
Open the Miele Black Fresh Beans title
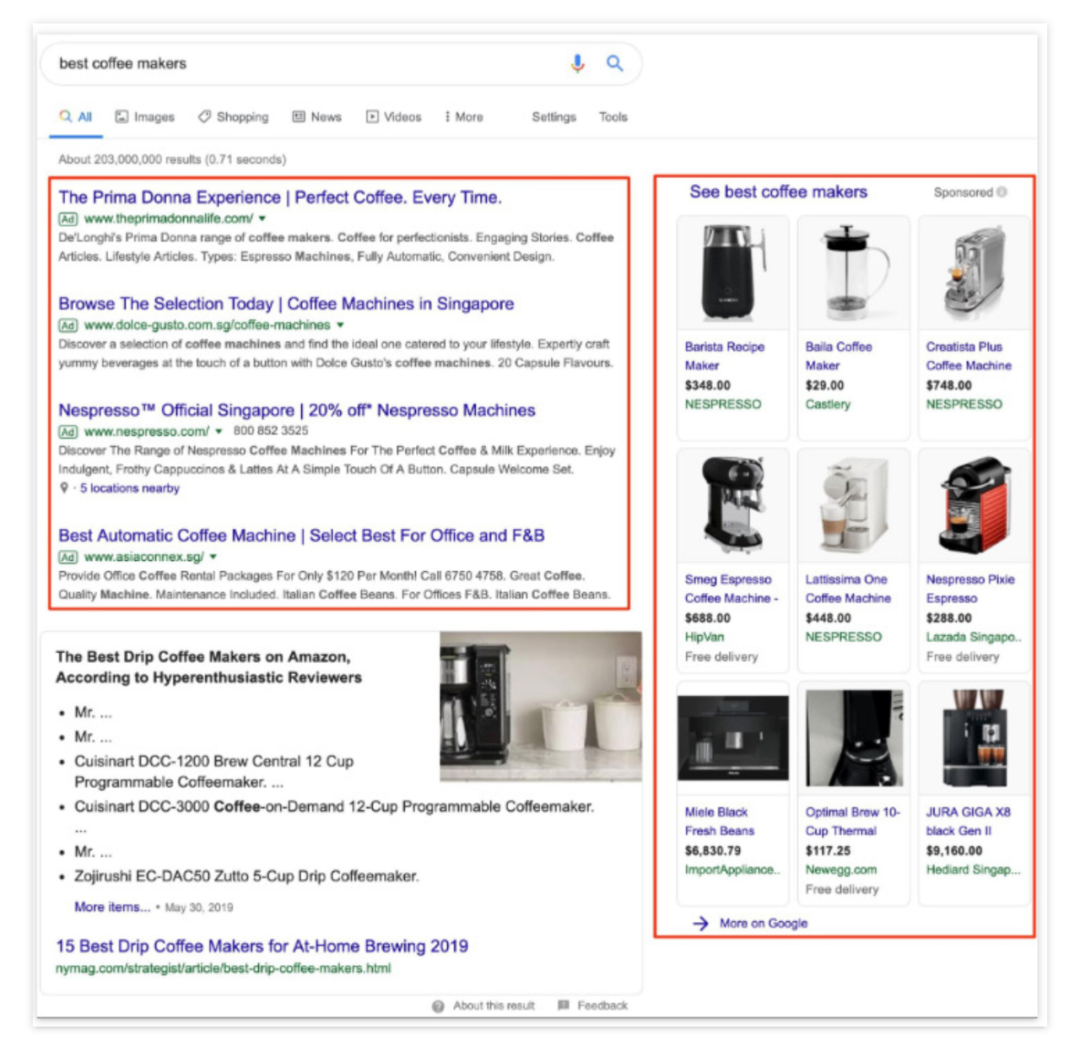719,822
